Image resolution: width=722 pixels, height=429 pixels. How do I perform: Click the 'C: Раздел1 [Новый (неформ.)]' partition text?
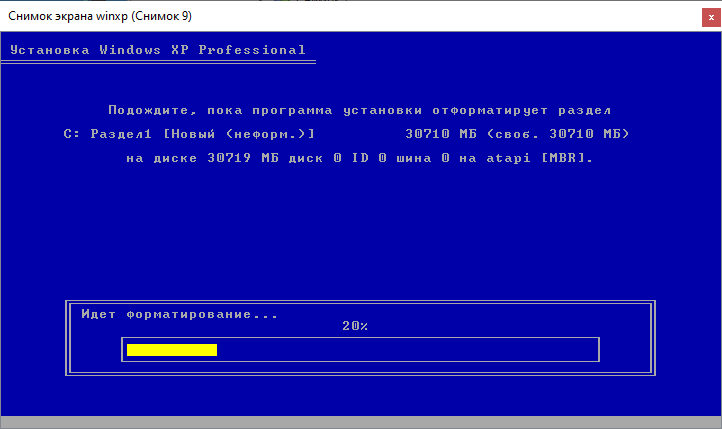[x=189, y=134]
